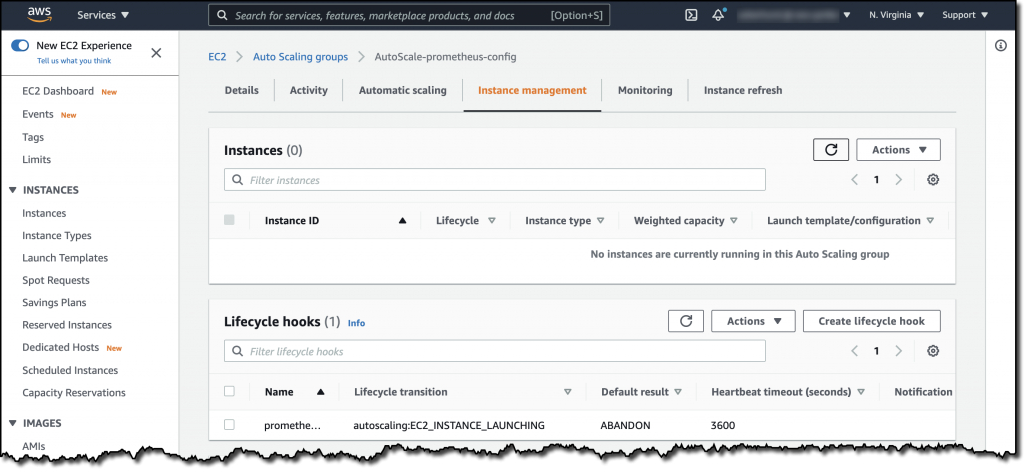
Task: Click the Filter lifecycle hooks field
Action: point(494,351)
